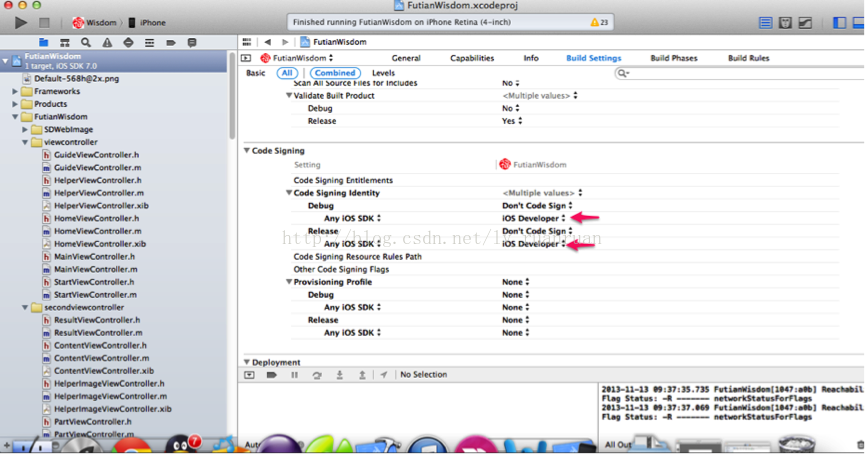Open the symbol navigator
Image resolution: width=865 pixels, height=454 pixels.
[x=65, y=42]
